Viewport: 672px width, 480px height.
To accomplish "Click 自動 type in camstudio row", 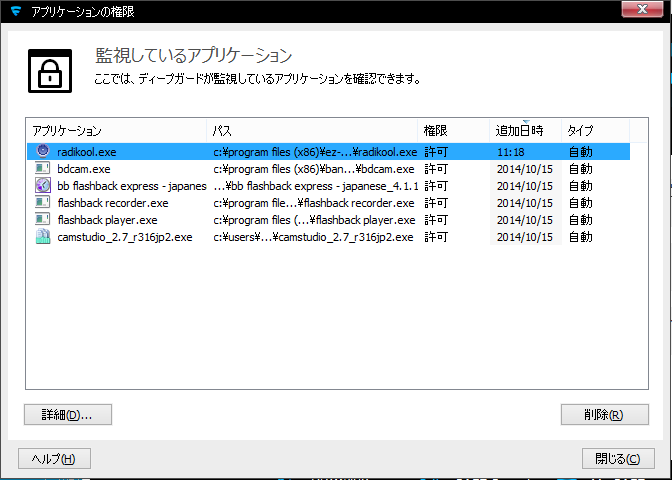I will tap(581, 237).
